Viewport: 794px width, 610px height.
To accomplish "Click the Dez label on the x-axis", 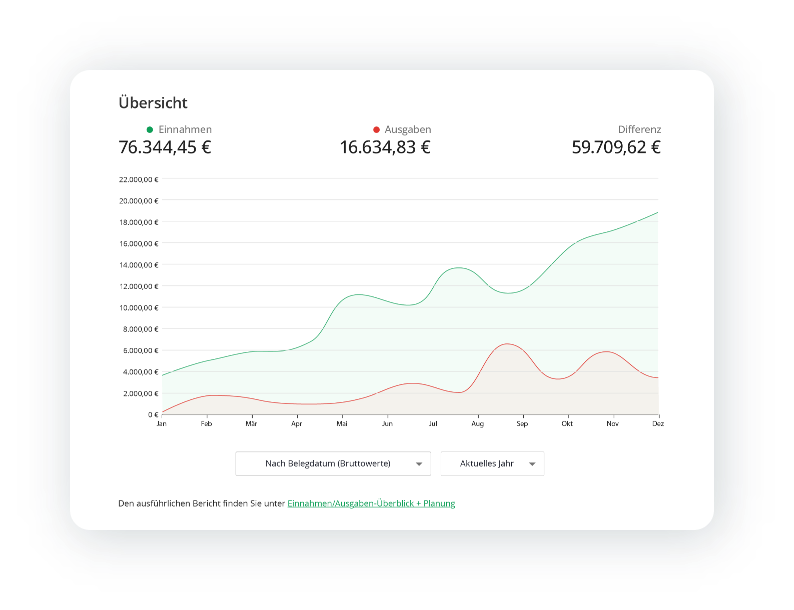I will point(657,424).
